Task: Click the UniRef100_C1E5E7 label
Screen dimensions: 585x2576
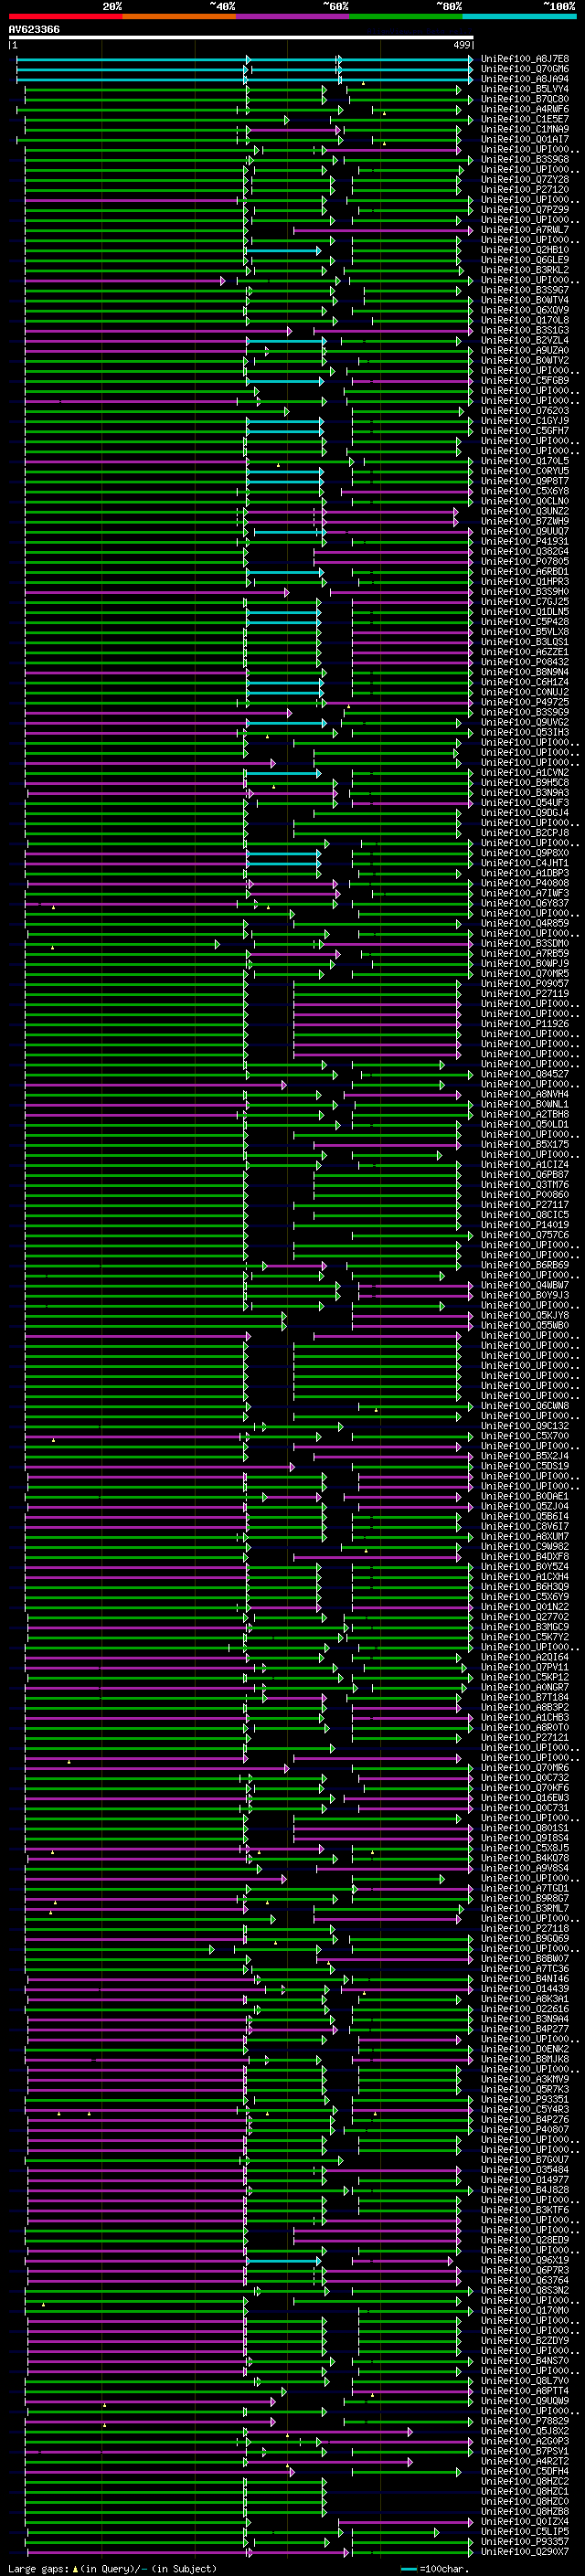Action: 524,119
